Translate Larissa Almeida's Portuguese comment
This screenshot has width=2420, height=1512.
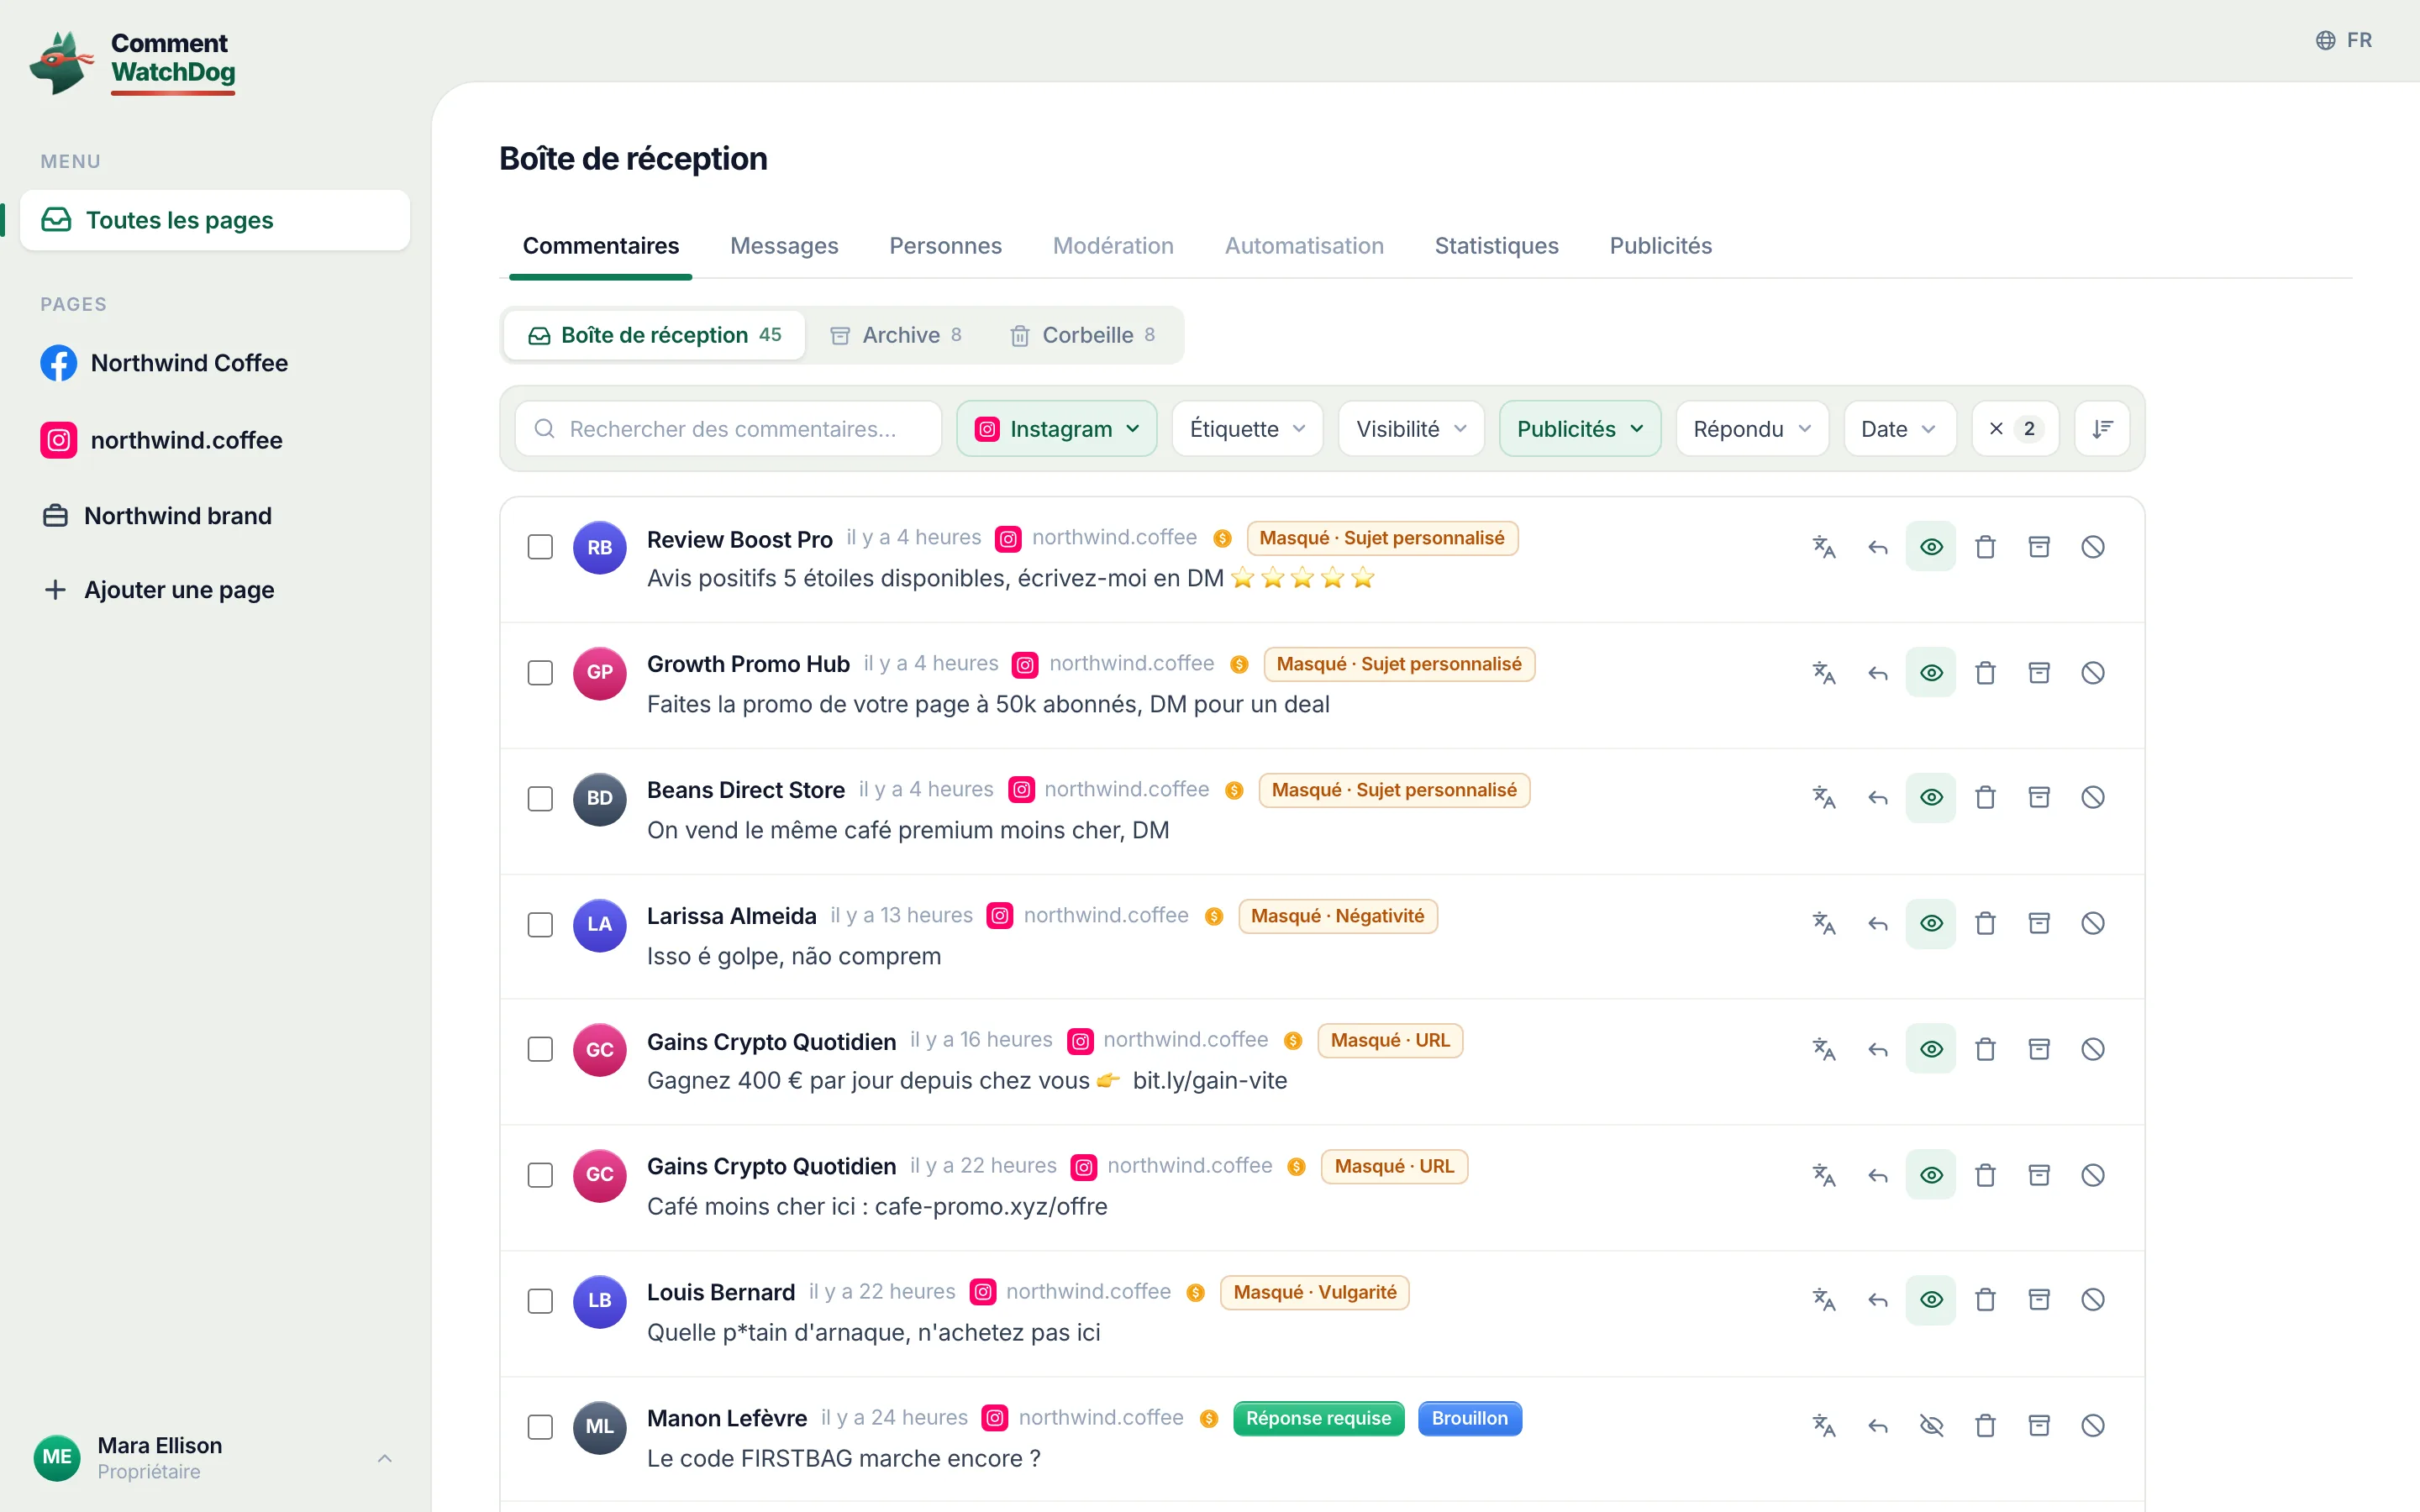tap(1824, 924)
